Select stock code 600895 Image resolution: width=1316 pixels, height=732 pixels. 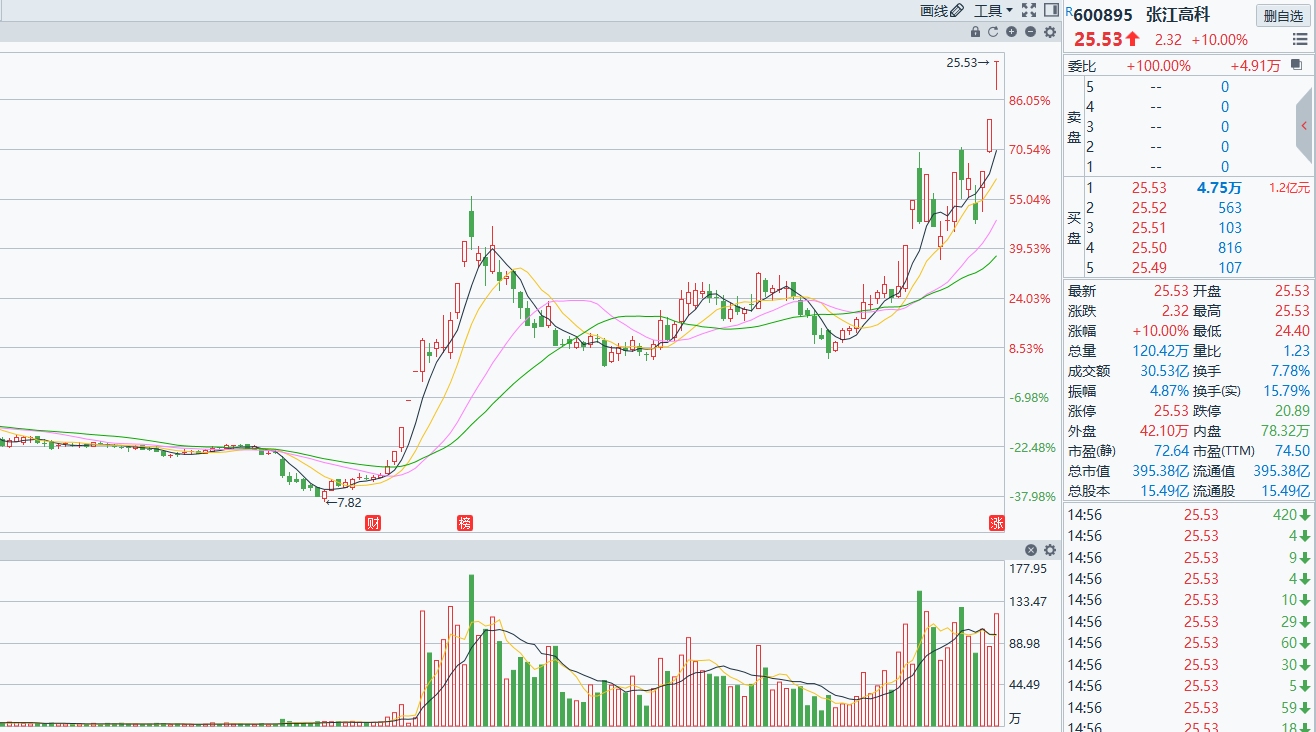click(1103, 15)
